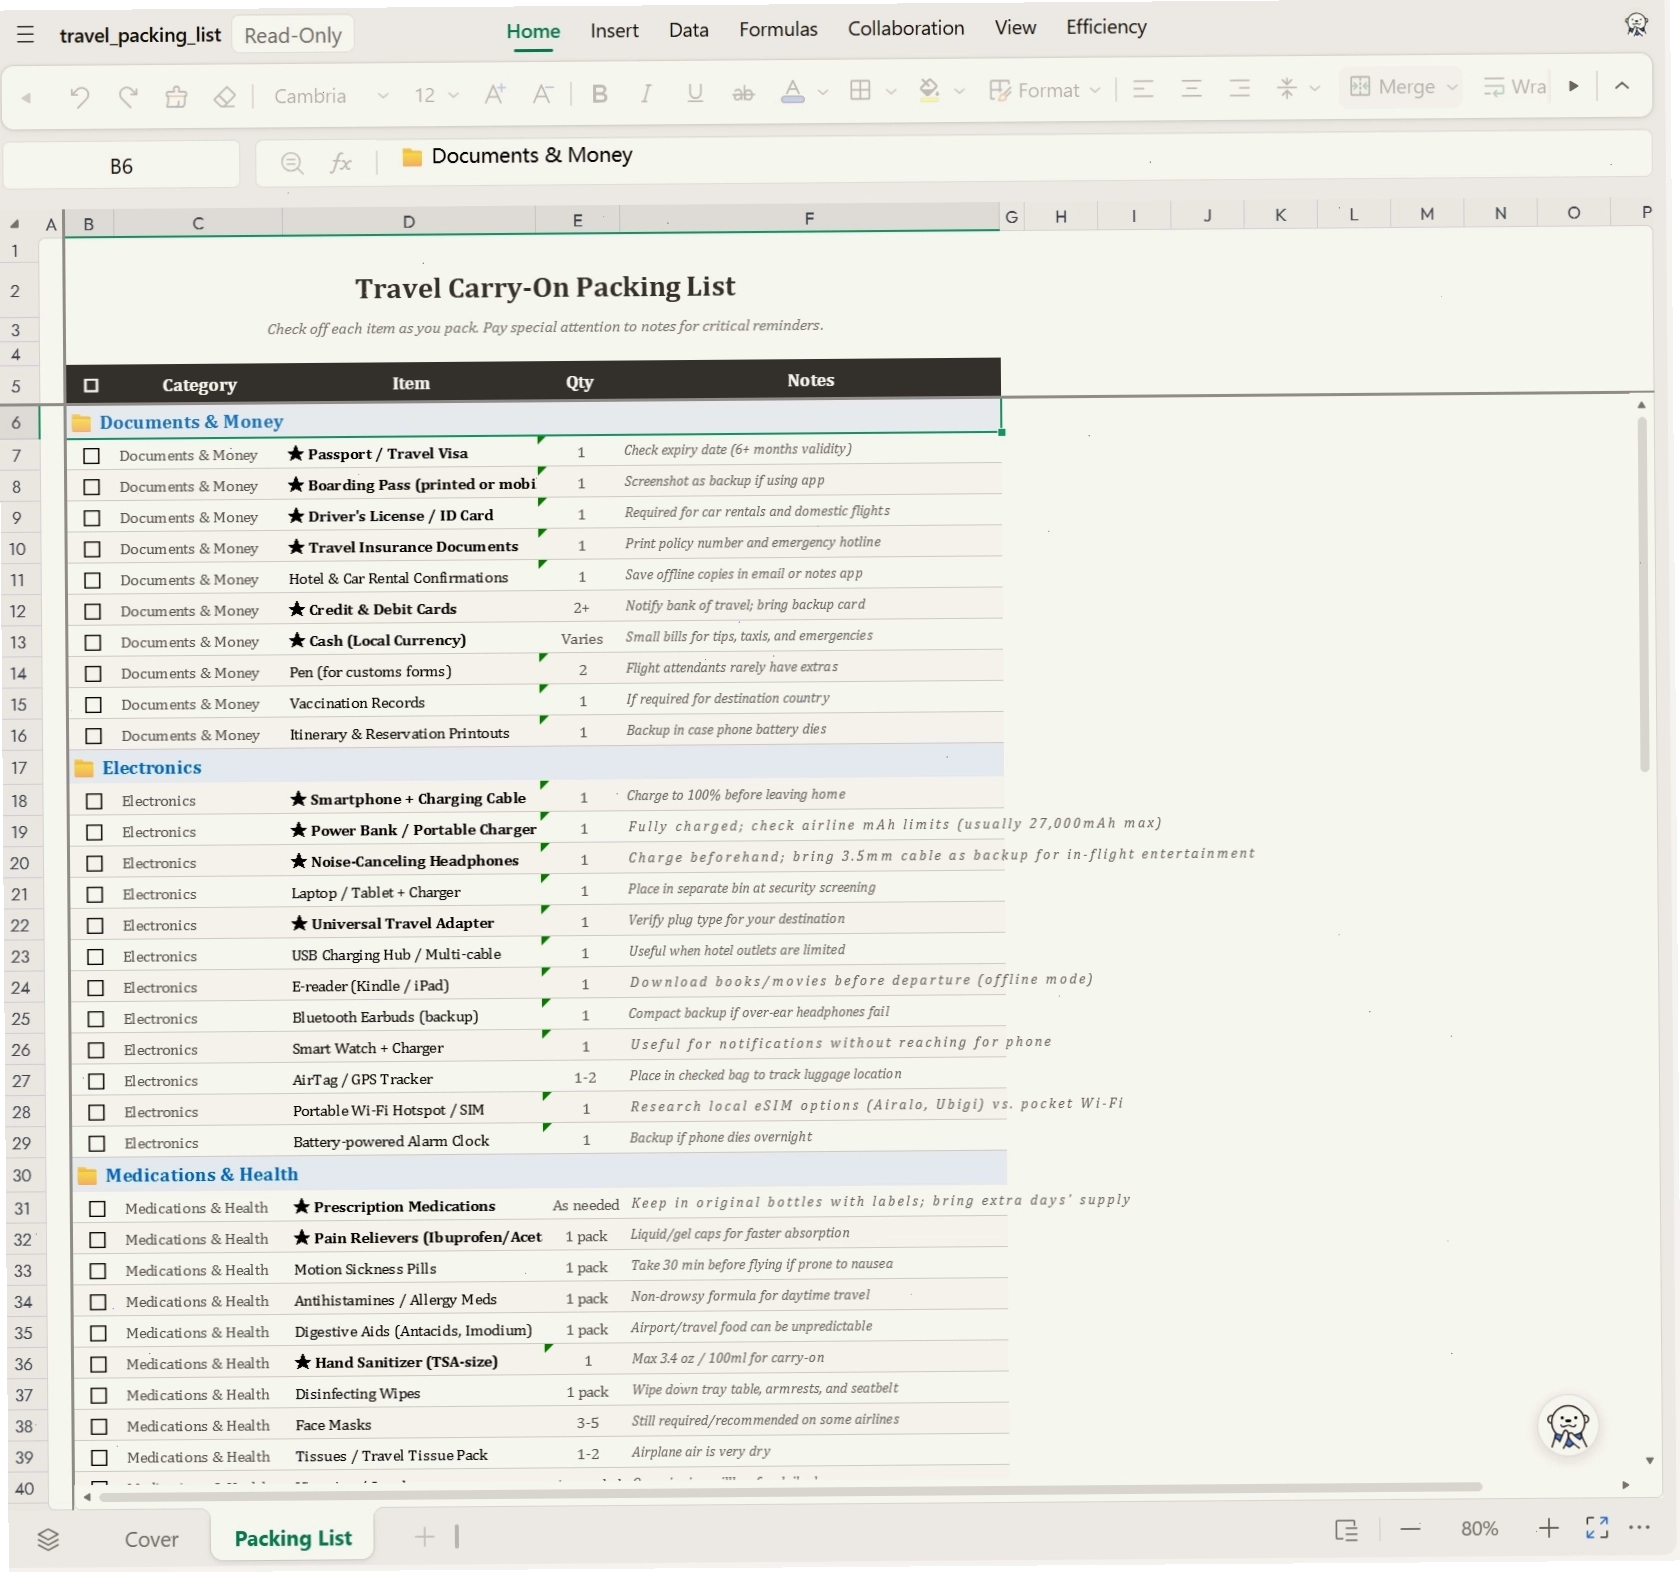The image size is (1680, 1572).
Task: Apply strikethrough formatting
Action: tap(743, 93)
